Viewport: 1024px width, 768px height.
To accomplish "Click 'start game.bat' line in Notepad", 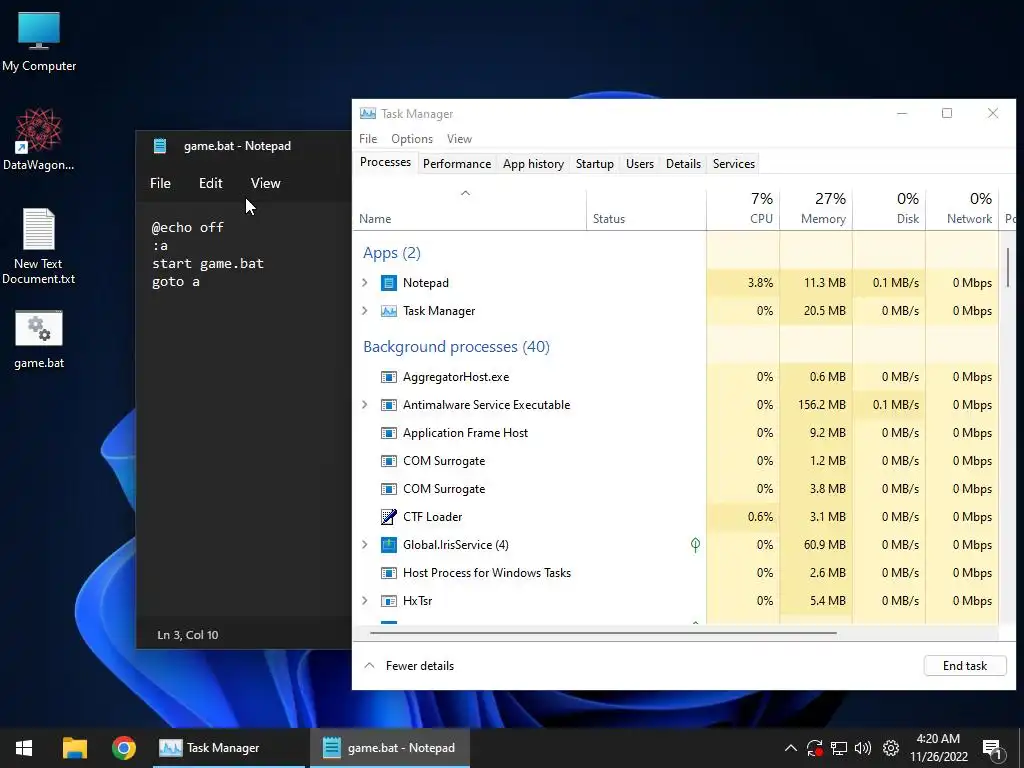I will coord(208,264).
